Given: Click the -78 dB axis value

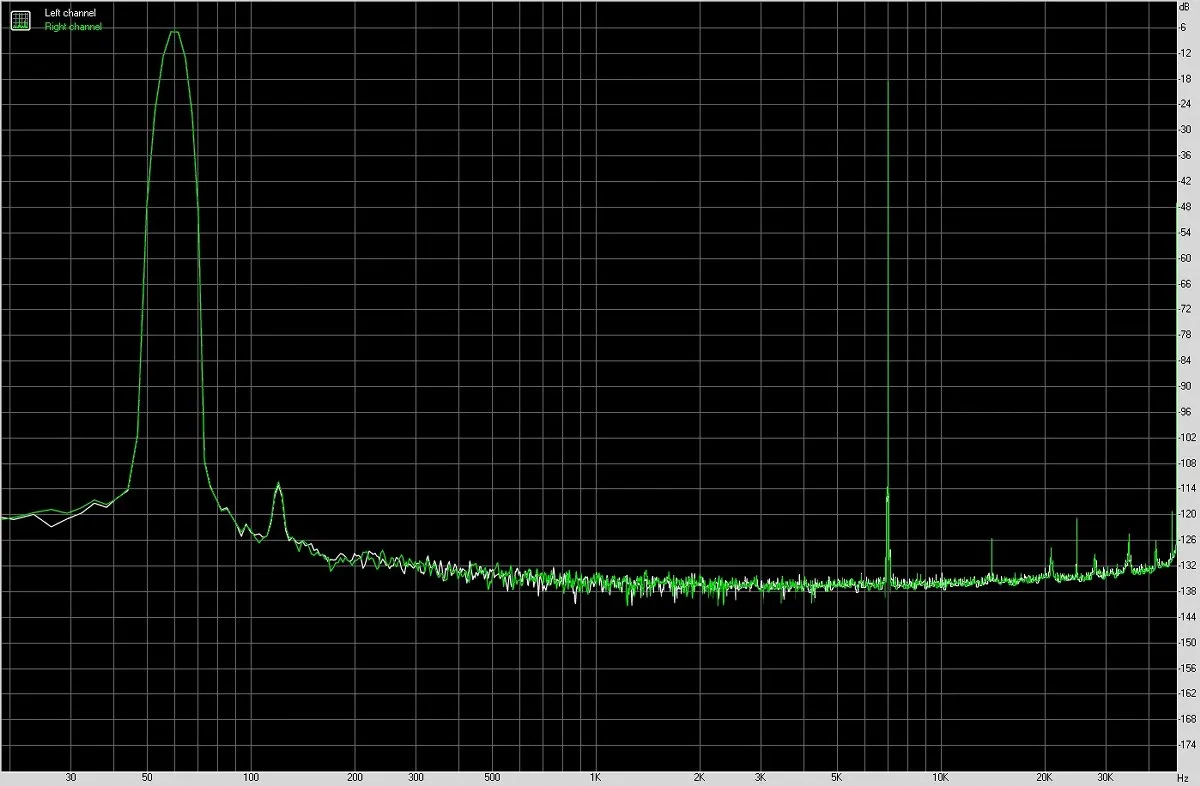Looking at the screenshot, I should [x=1186, y=335].
